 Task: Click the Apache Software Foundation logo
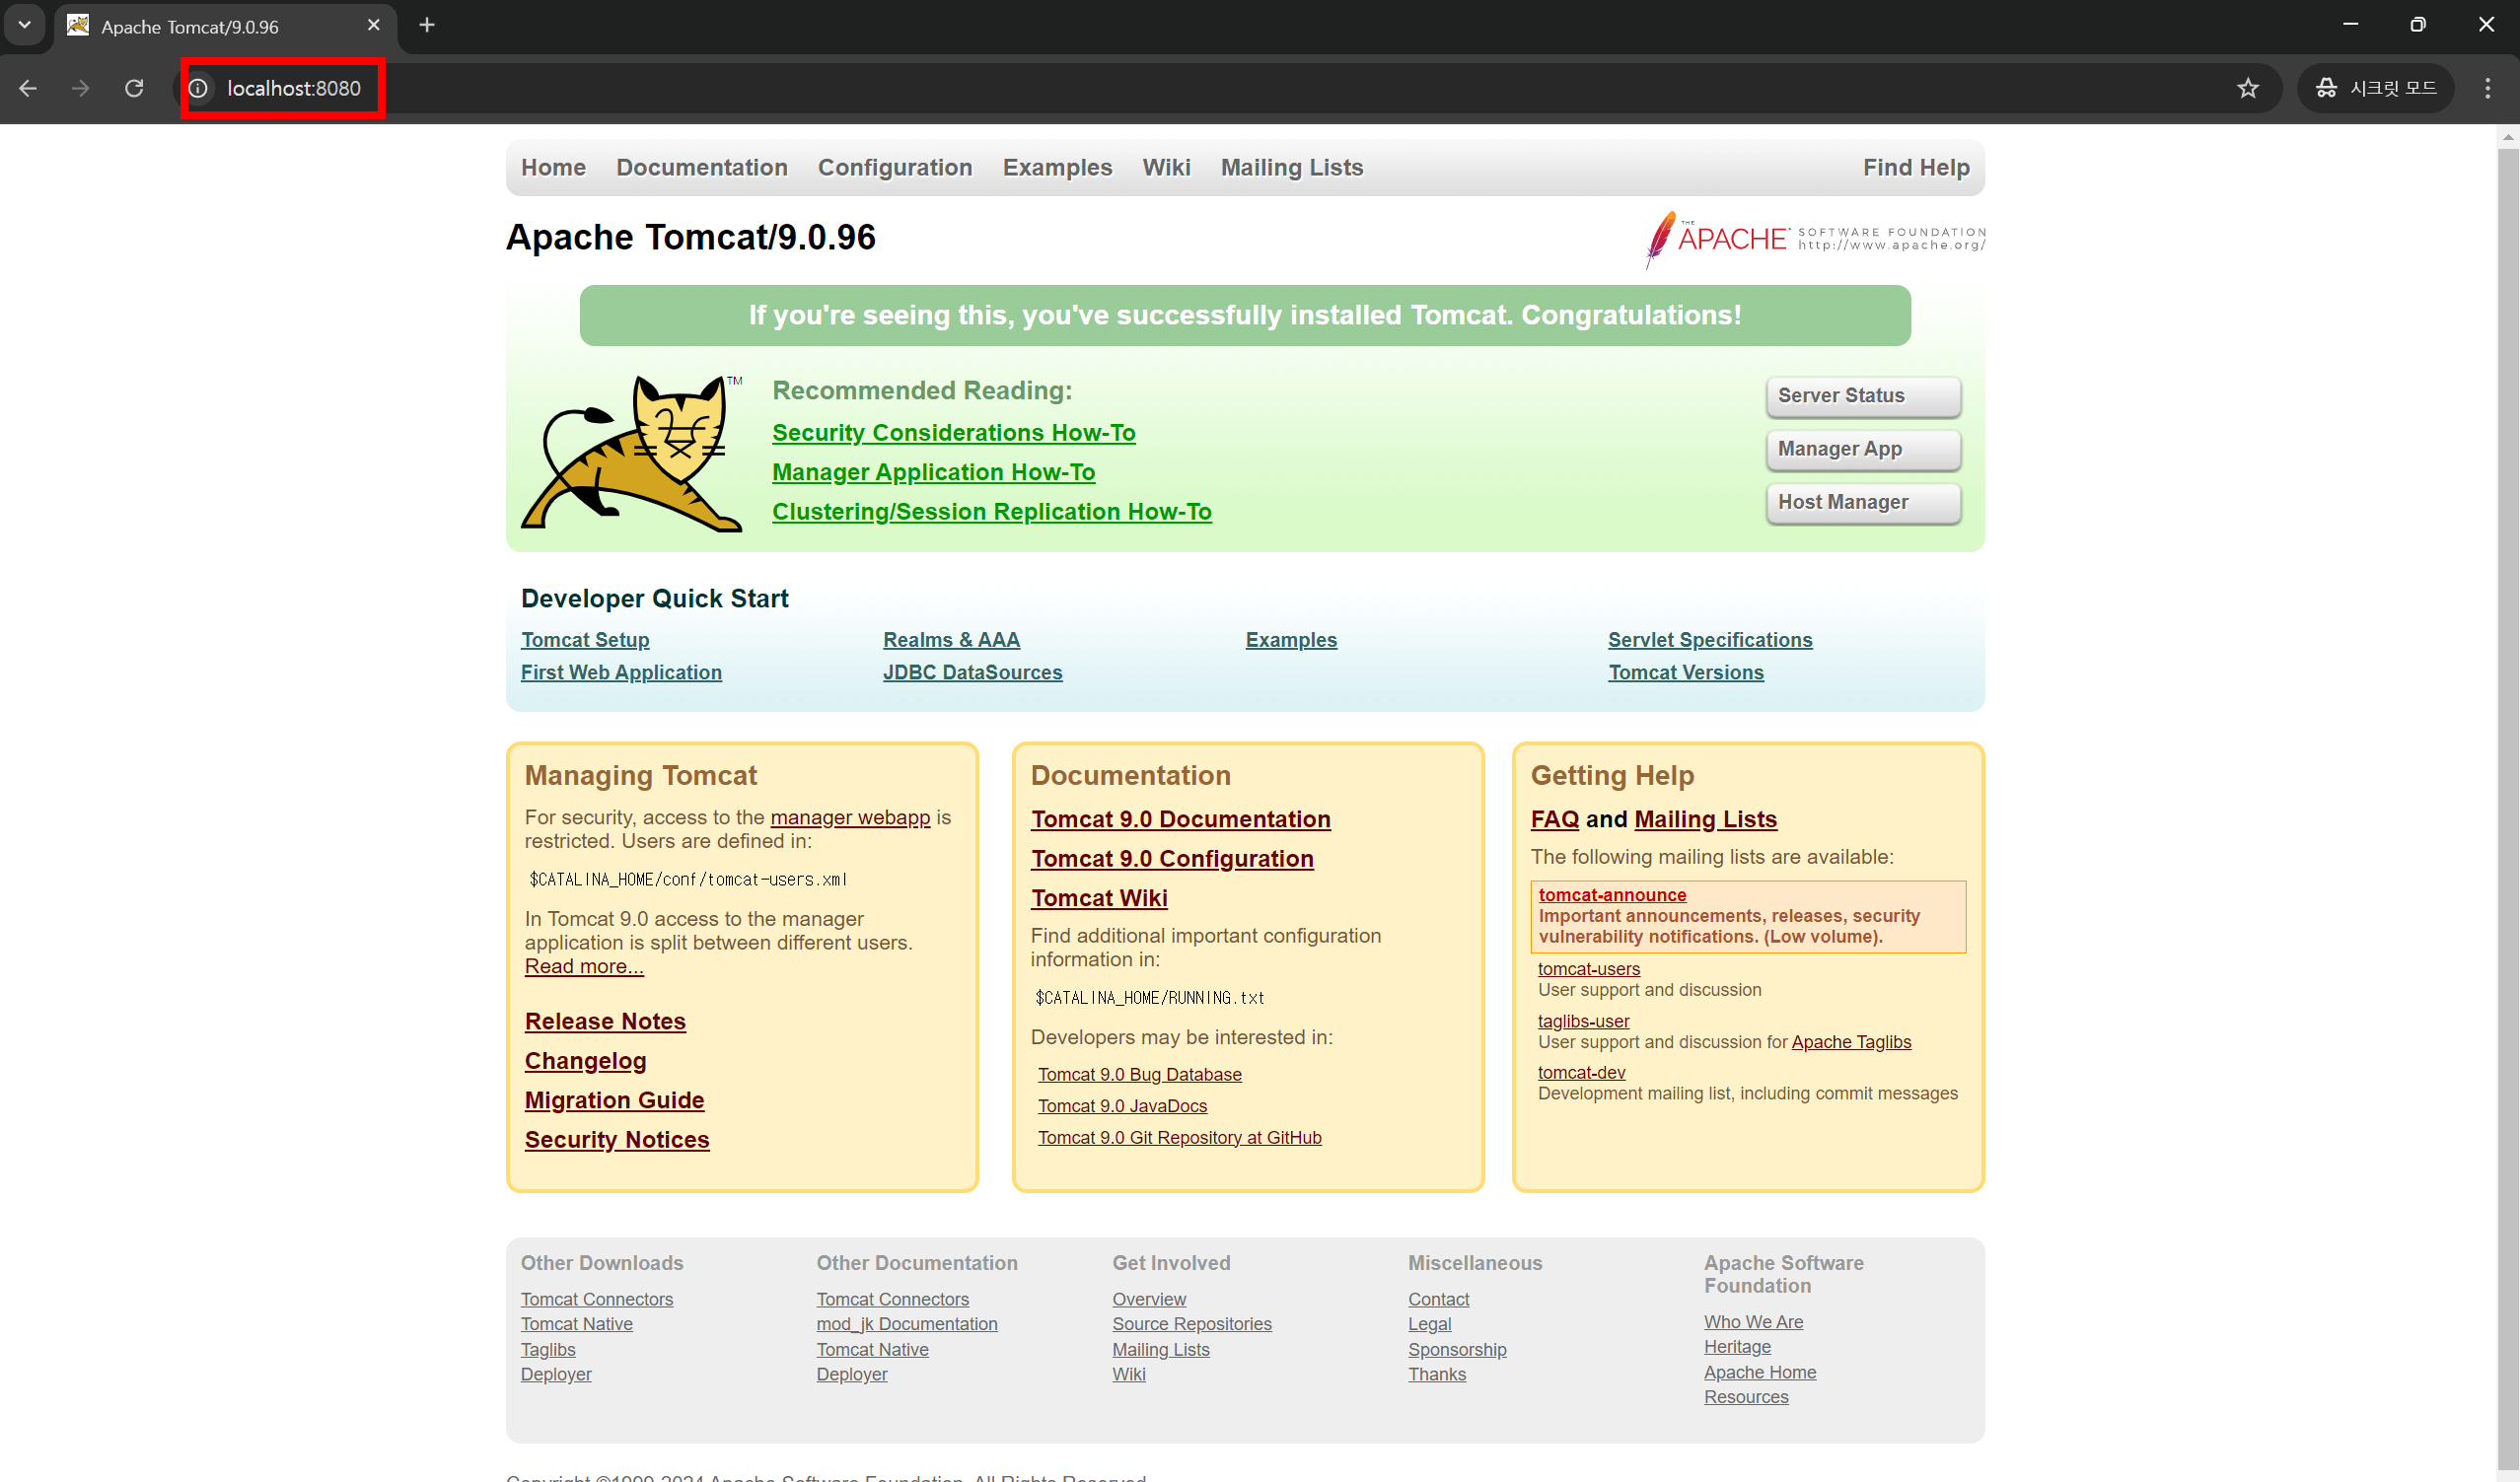pos(1814,239)
